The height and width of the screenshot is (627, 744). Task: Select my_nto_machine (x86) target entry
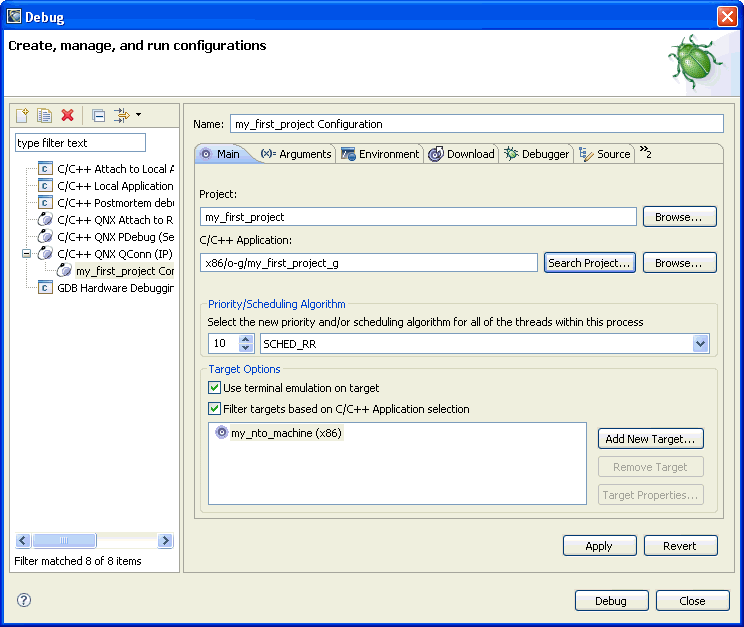tap(279, 434)
